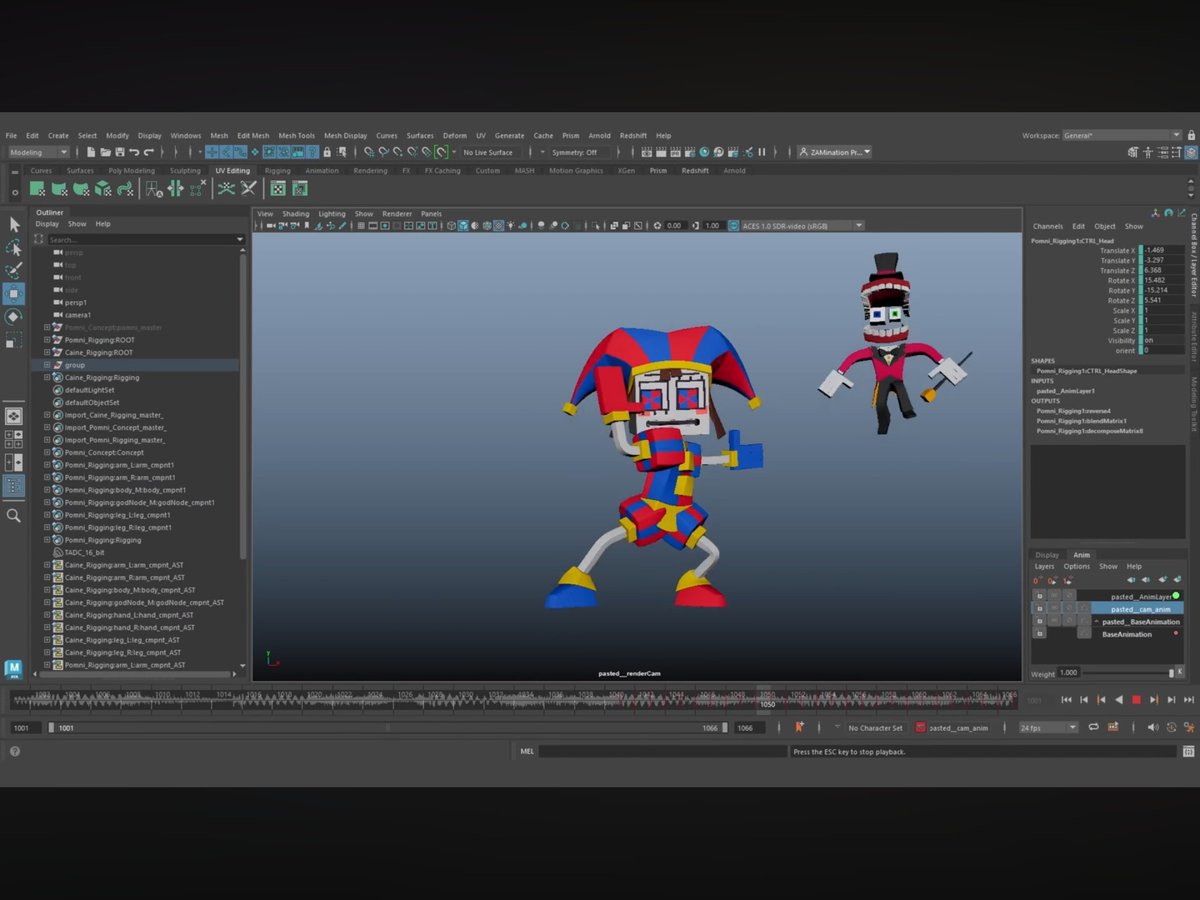
Task: Activate the Paint Selection tool
Action: click(14, 270)
